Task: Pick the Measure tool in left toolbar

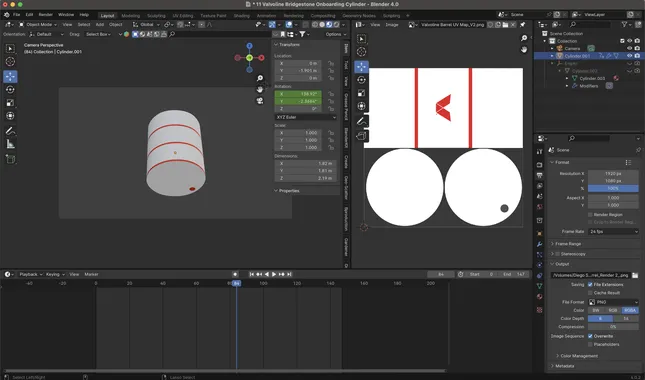Action: (x=10, y=144)
